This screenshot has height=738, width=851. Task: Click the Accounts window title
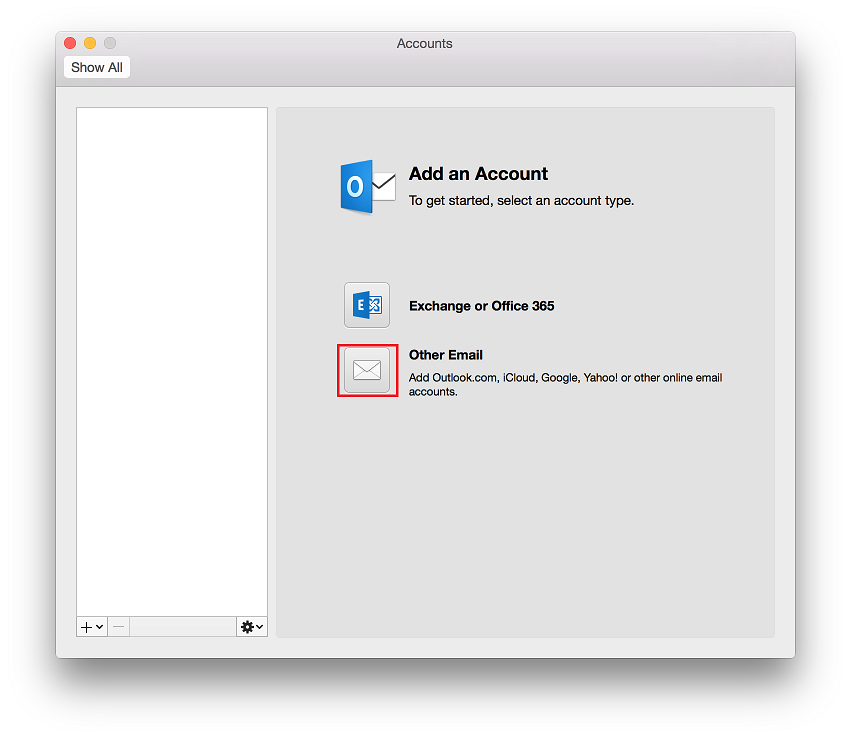(x=424, y=43)
